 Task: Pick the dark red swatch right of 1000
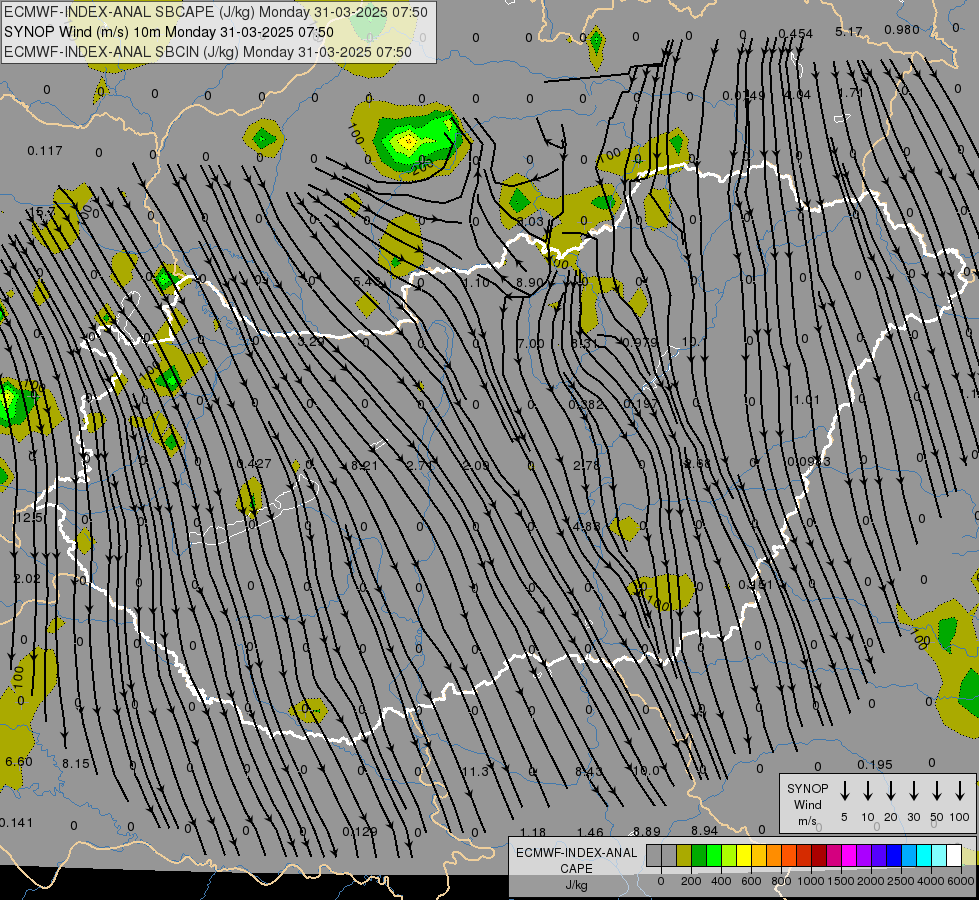pos(819,855)
